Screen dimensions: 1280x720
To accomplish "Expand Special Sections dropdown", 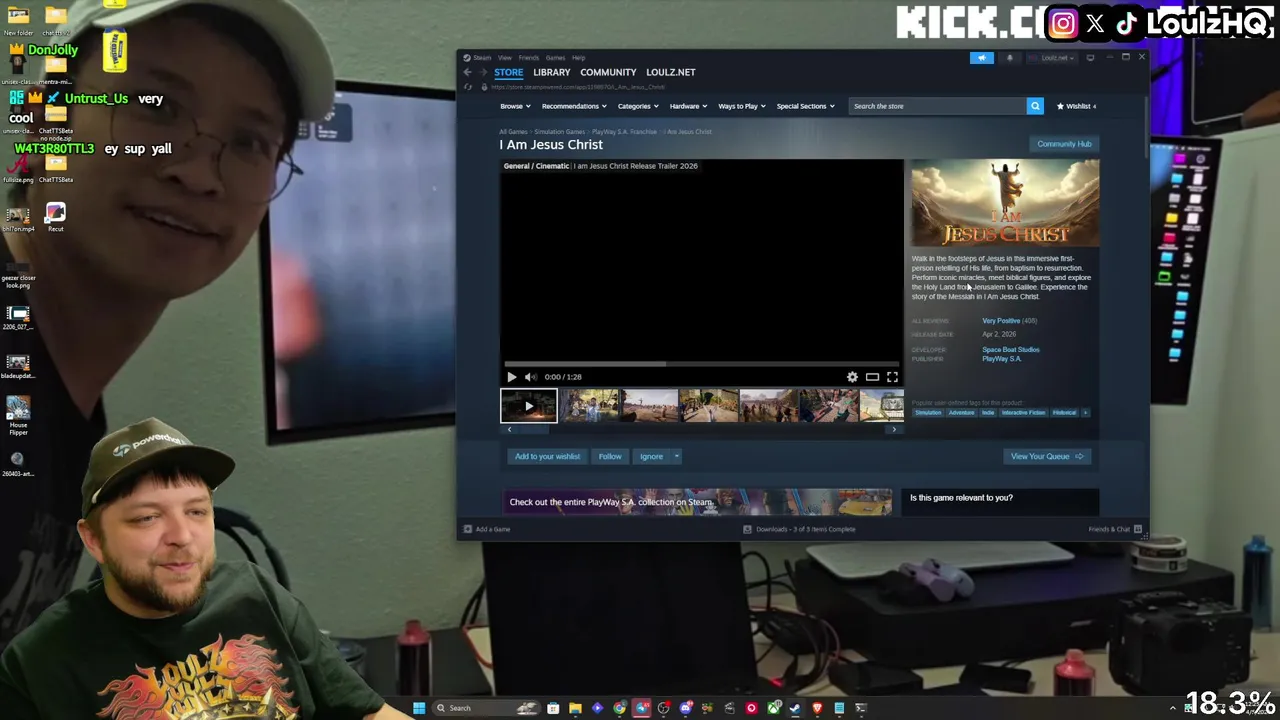I will (805, 106).
